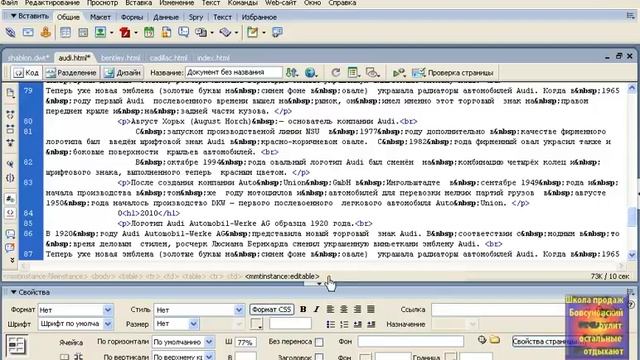This screenshot has width=640, height=360.
Task: Open the Размер dropdown
Action: 193,324
